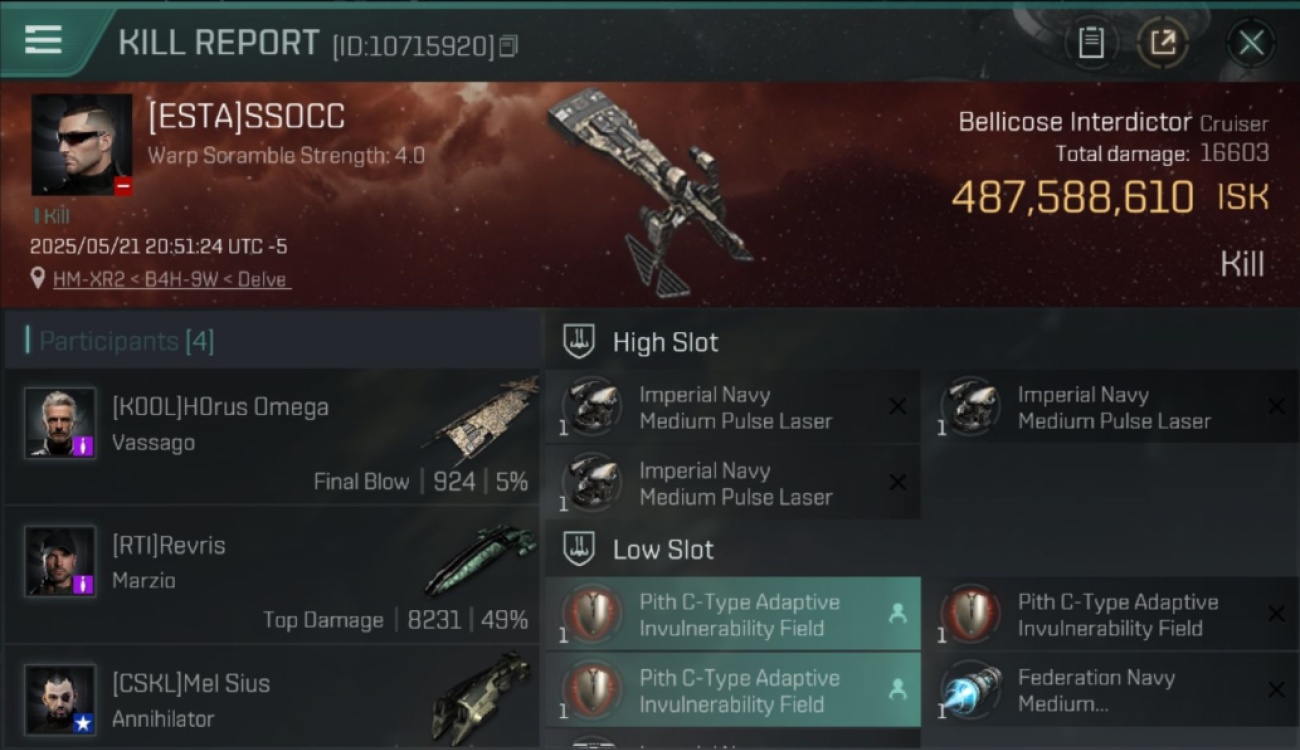Click the share export icon

(x=1163, y=43)
